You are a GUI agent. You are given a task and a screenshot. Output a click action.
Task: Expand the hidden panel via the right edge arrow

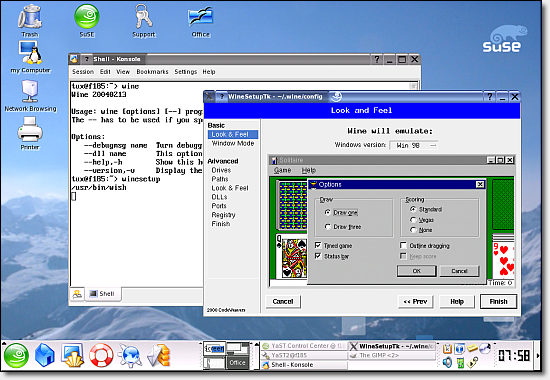click(x=538, y=355)
